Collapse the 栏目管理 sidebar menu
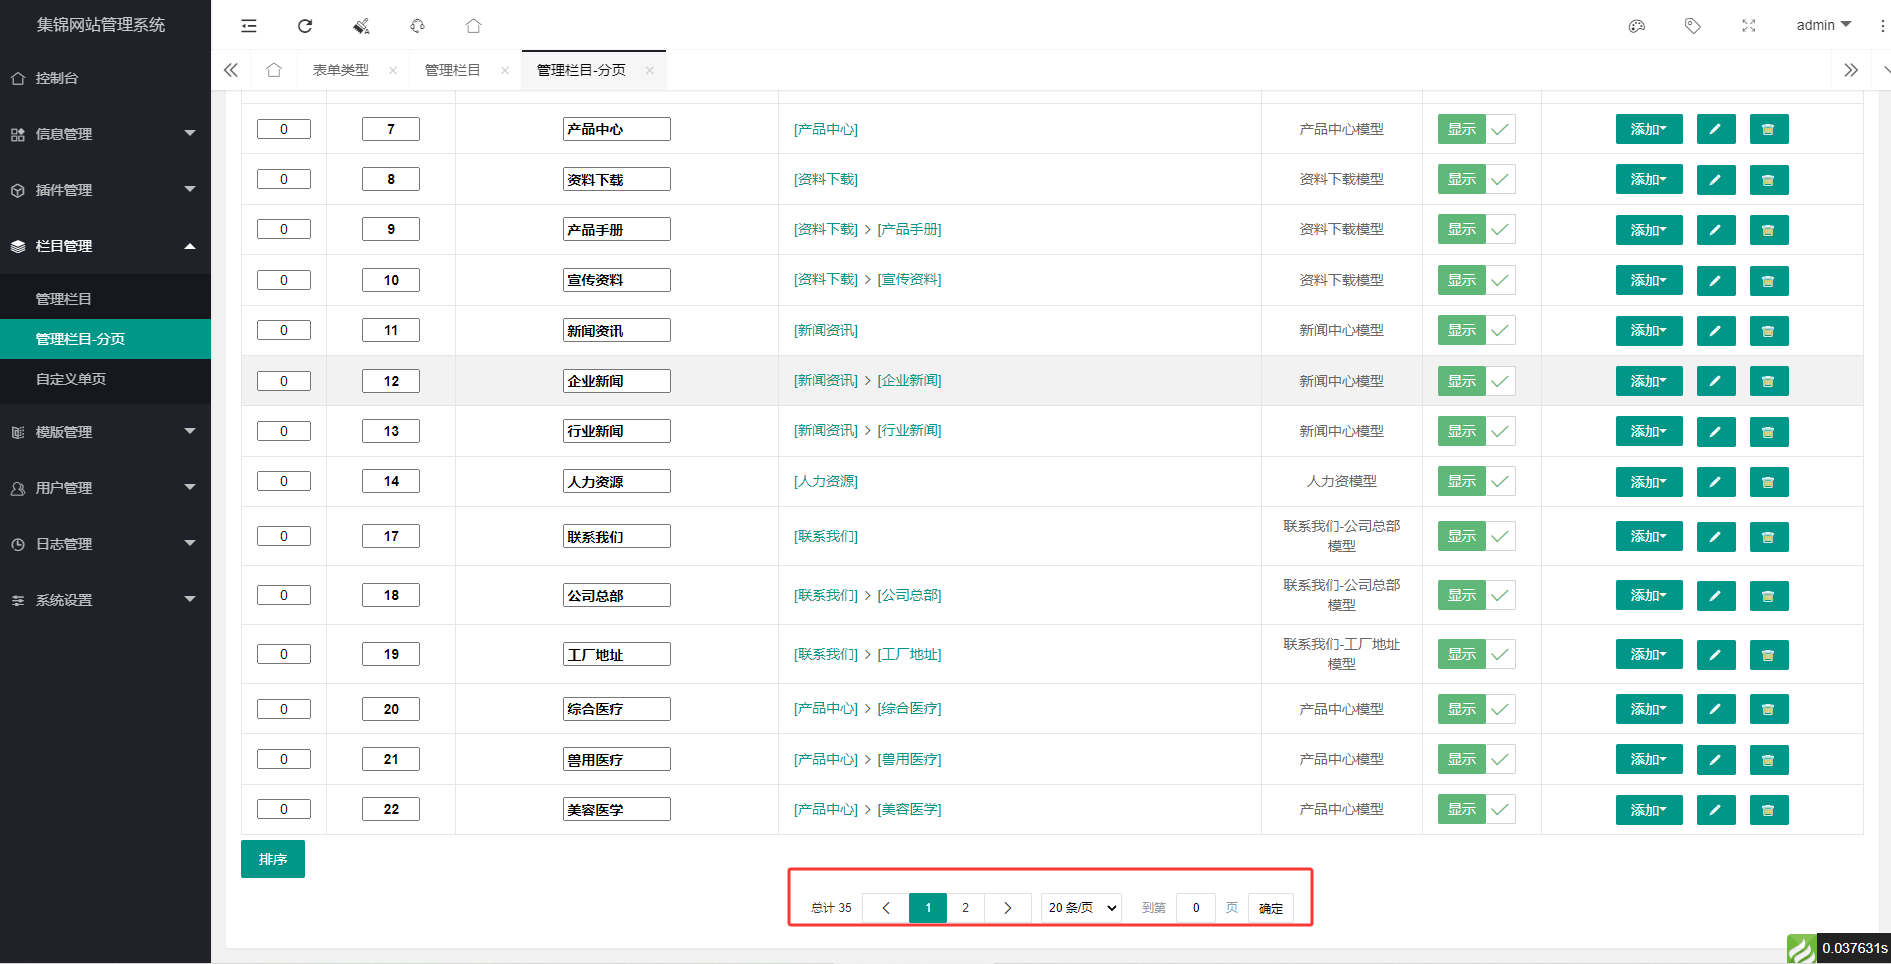 click(x=105, y=246)
